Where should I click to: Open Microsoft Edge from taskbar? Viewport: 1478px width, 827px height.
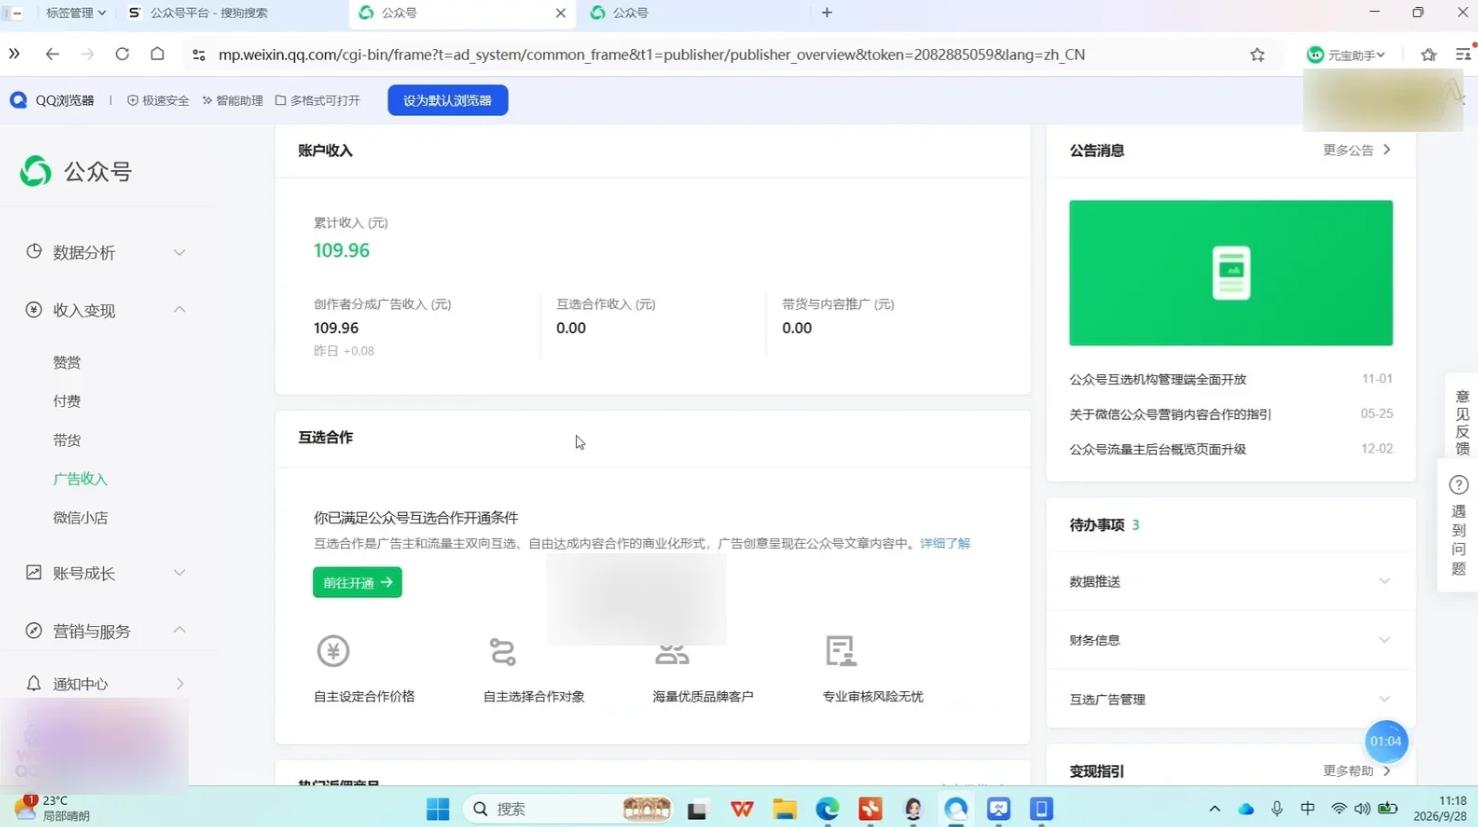827,809
